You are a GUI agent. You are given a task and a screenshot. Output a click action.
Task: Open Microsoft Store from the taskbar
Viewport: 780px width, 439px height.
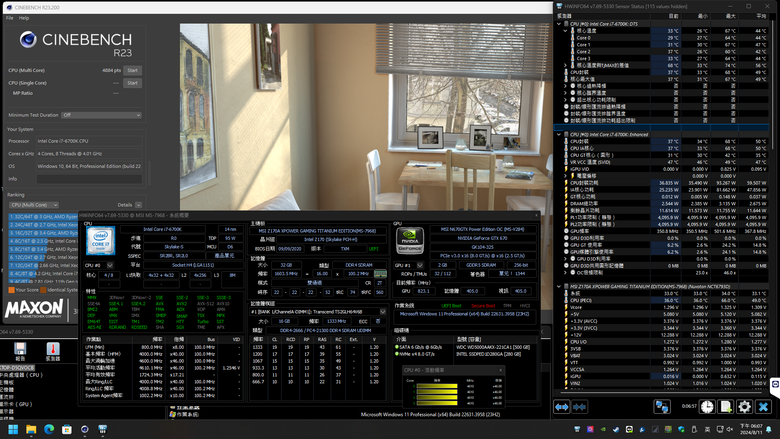point(67,429)
